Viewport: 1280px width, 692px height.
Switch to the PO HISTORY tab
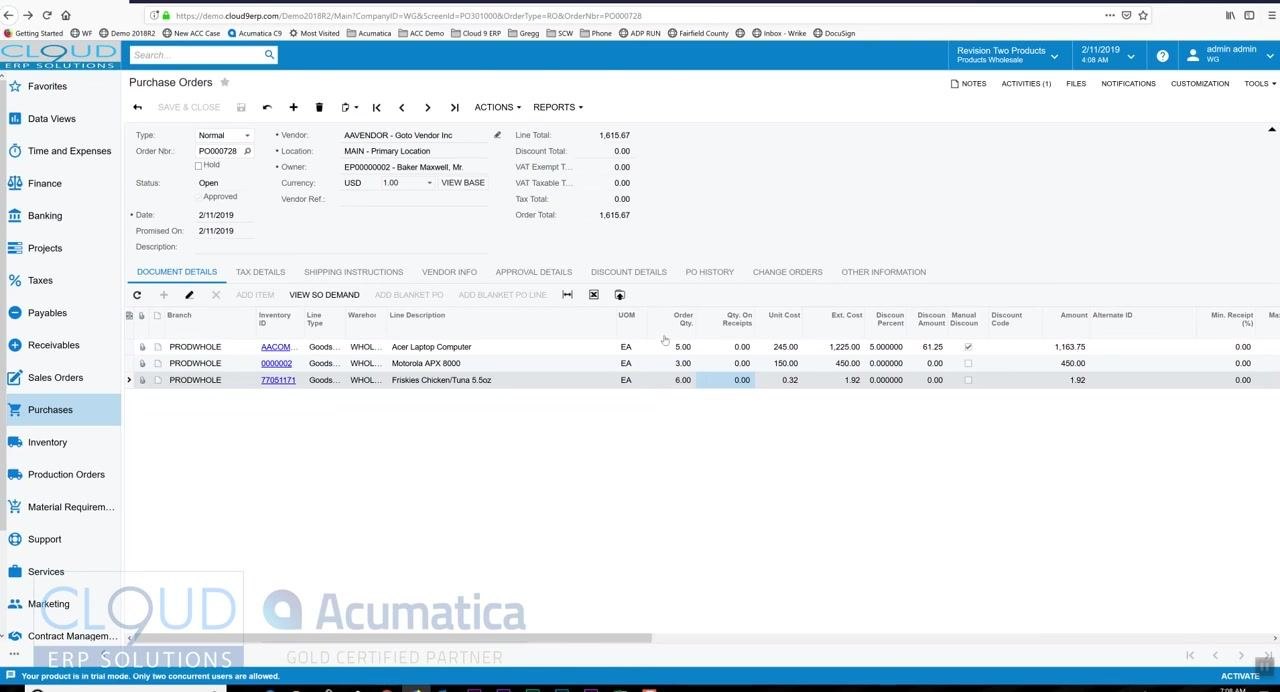tap(710, 272)
